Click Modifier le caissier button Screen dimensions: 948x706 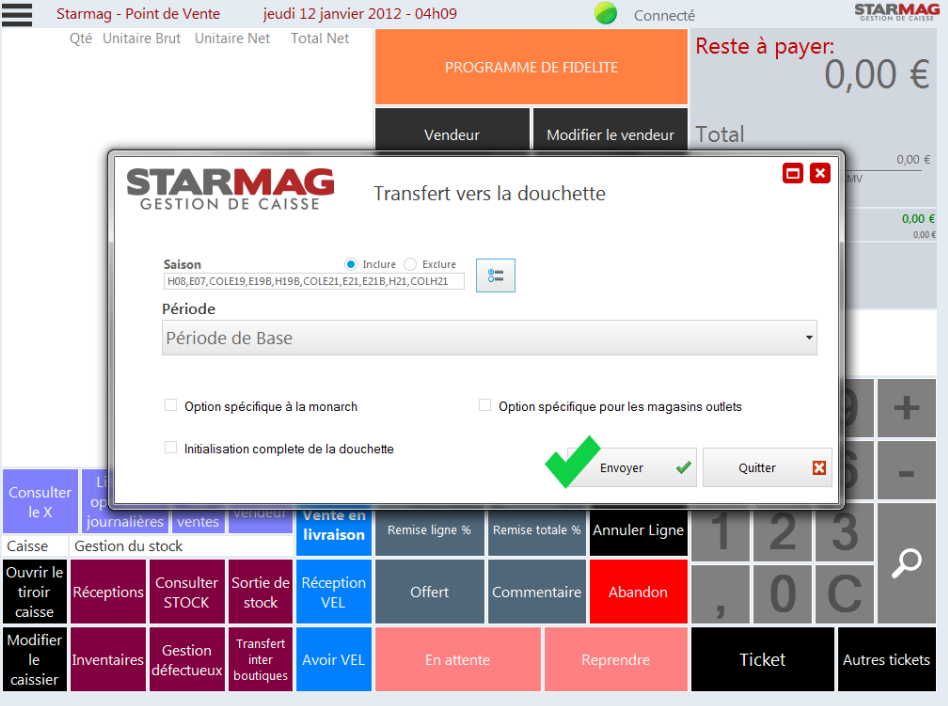coord(34,659)
